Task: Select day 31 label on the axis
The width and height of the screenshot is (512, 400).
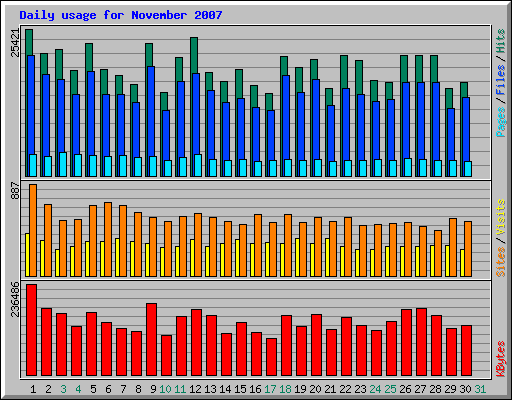Action: tap(480, 389)
